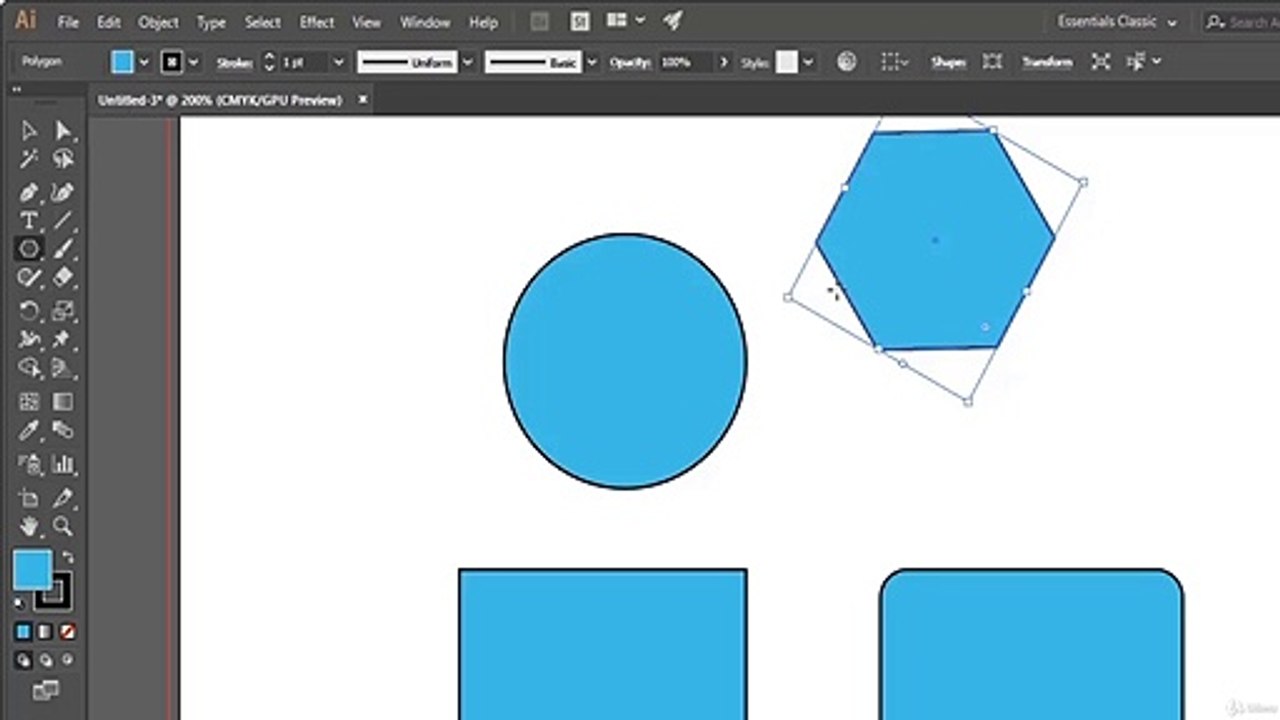Open the Edit menu
The image size is (1280, 720).
(x=109, y=22)
